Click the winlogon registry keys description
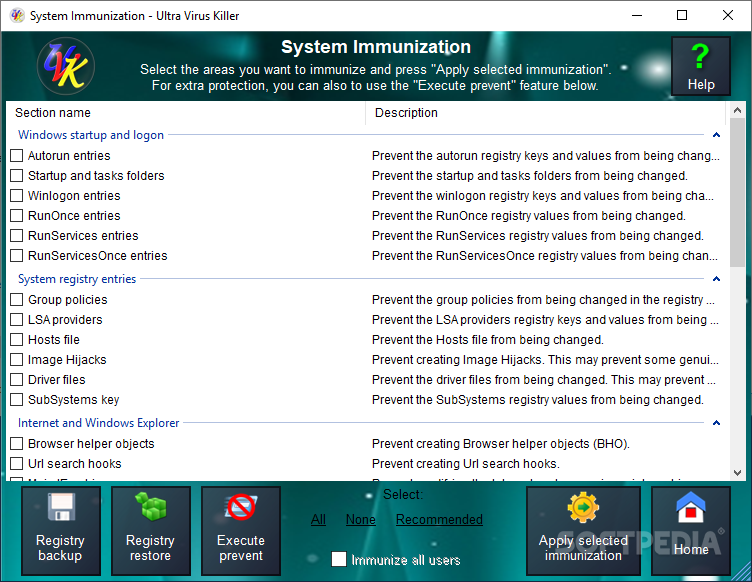752x582 pixels. coord(543,196)
